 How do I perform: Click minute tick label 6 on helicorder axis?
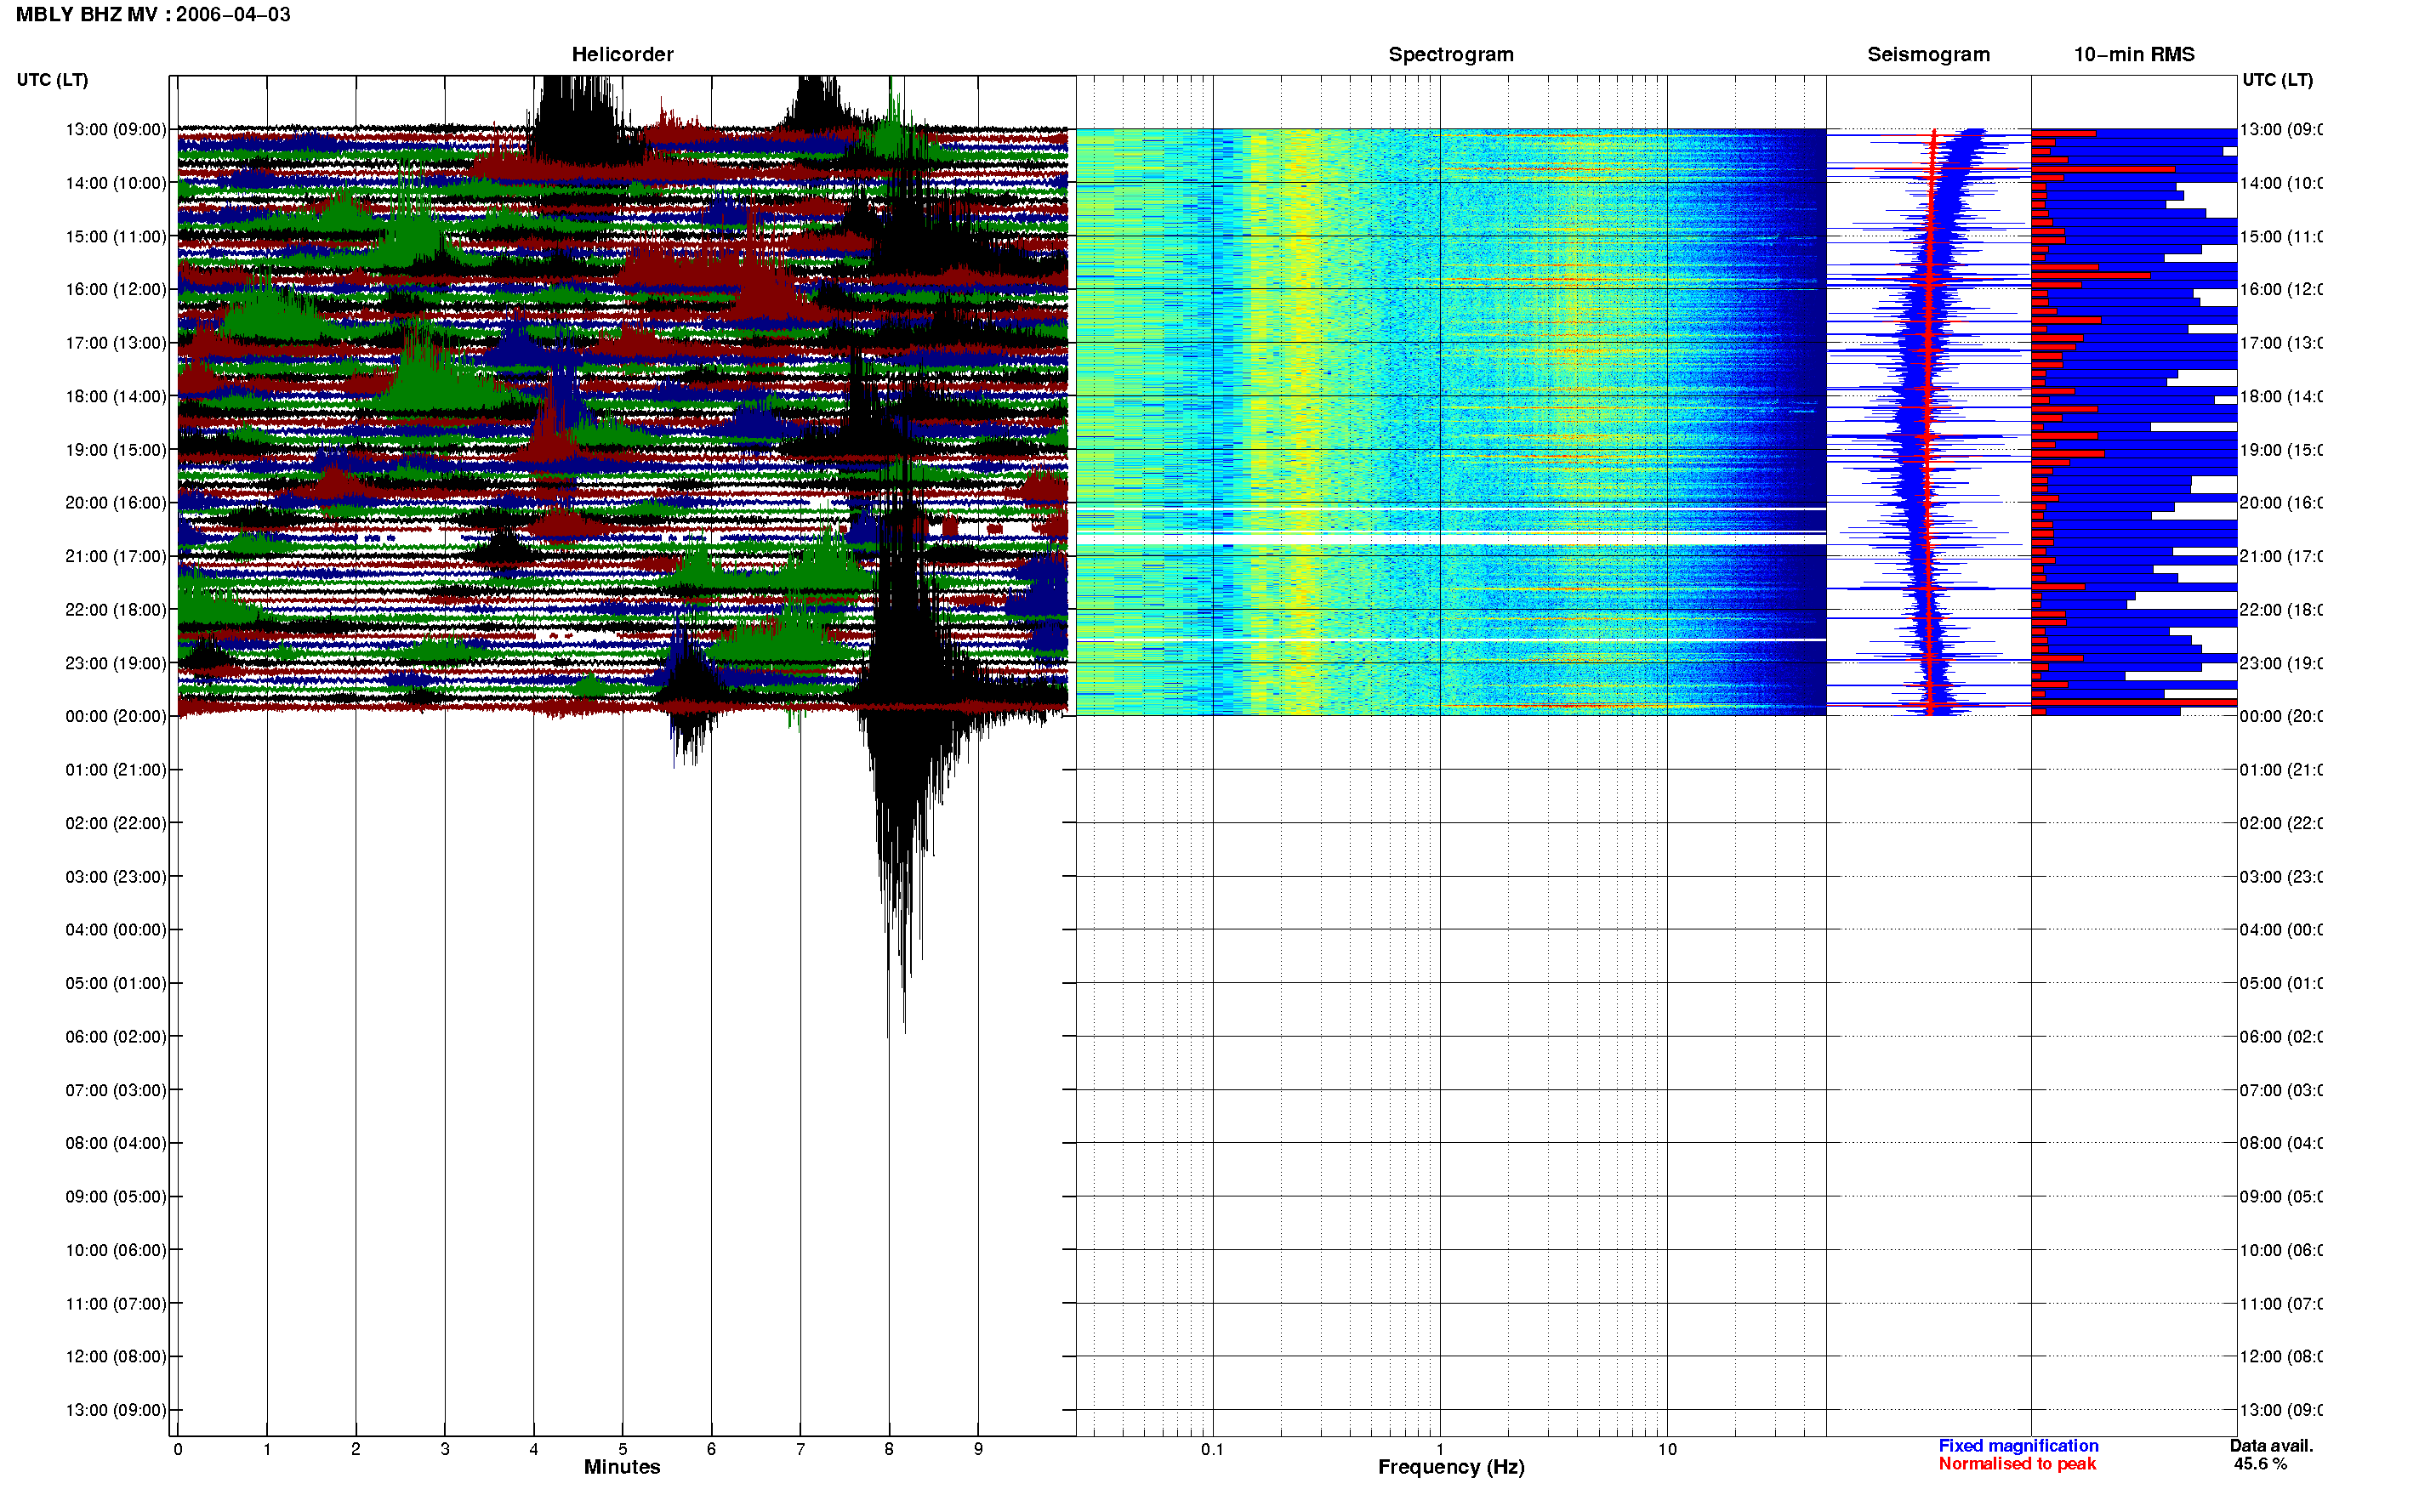[x=712, y=1449]
